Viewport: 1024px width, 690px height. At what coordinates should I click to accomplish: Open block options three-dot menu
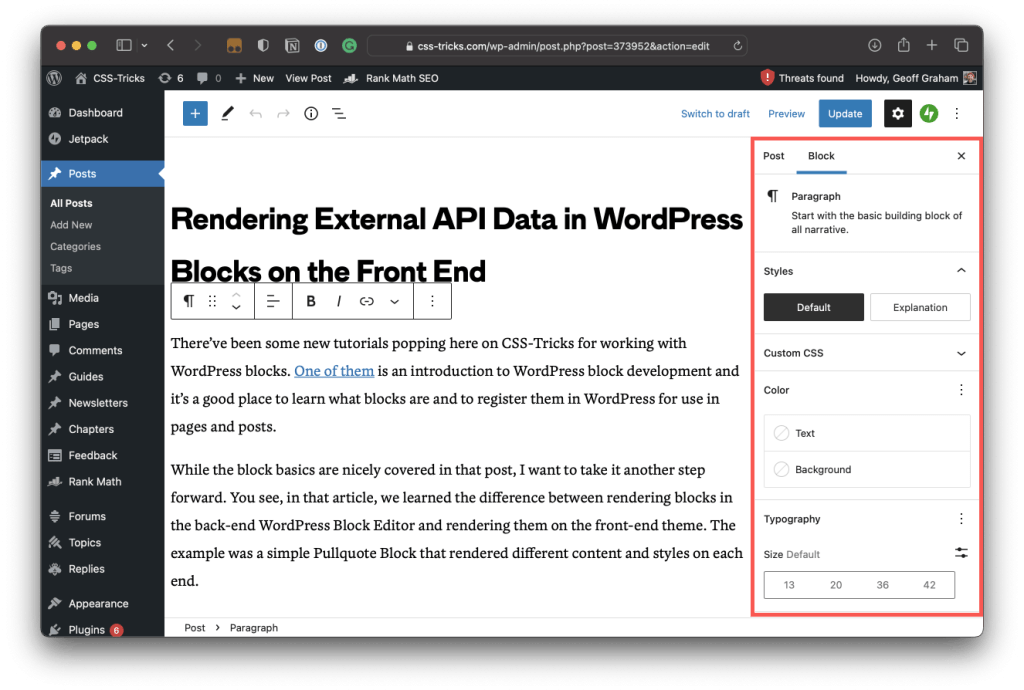tap(432, 301)
